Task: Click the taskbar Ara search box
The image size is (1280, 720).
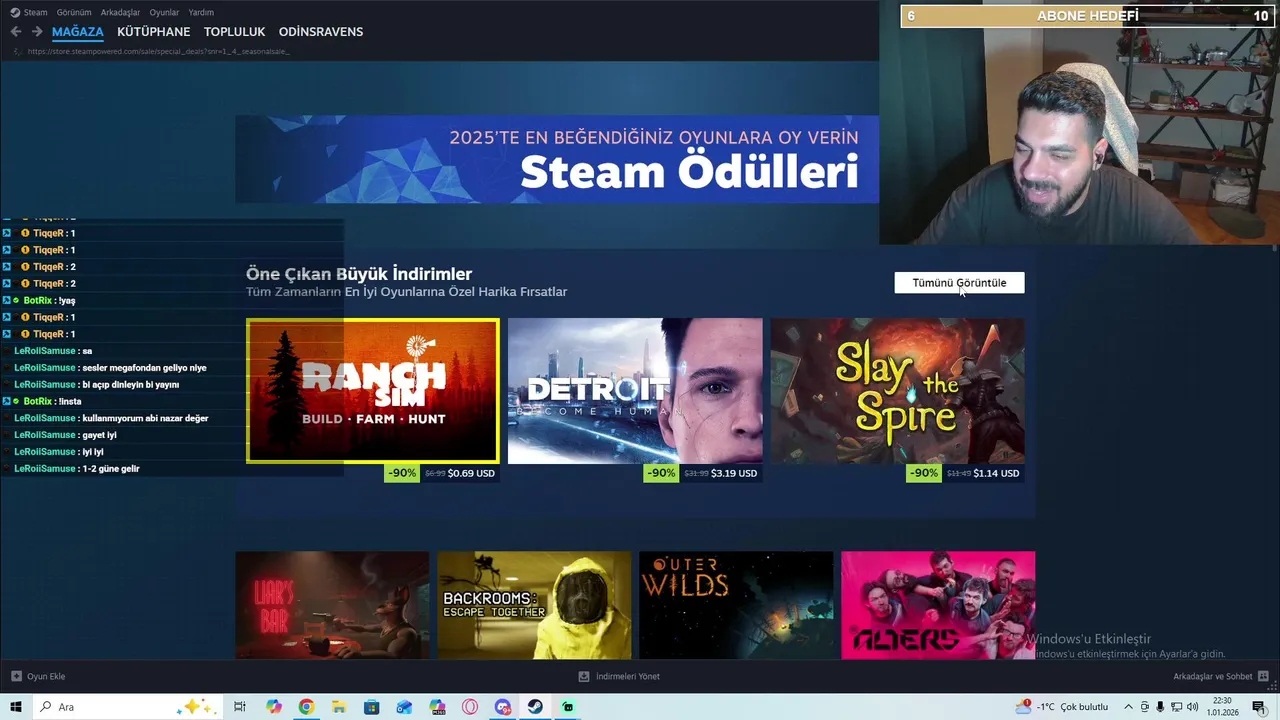Action: pyautogui.click(x=127, y=707)
